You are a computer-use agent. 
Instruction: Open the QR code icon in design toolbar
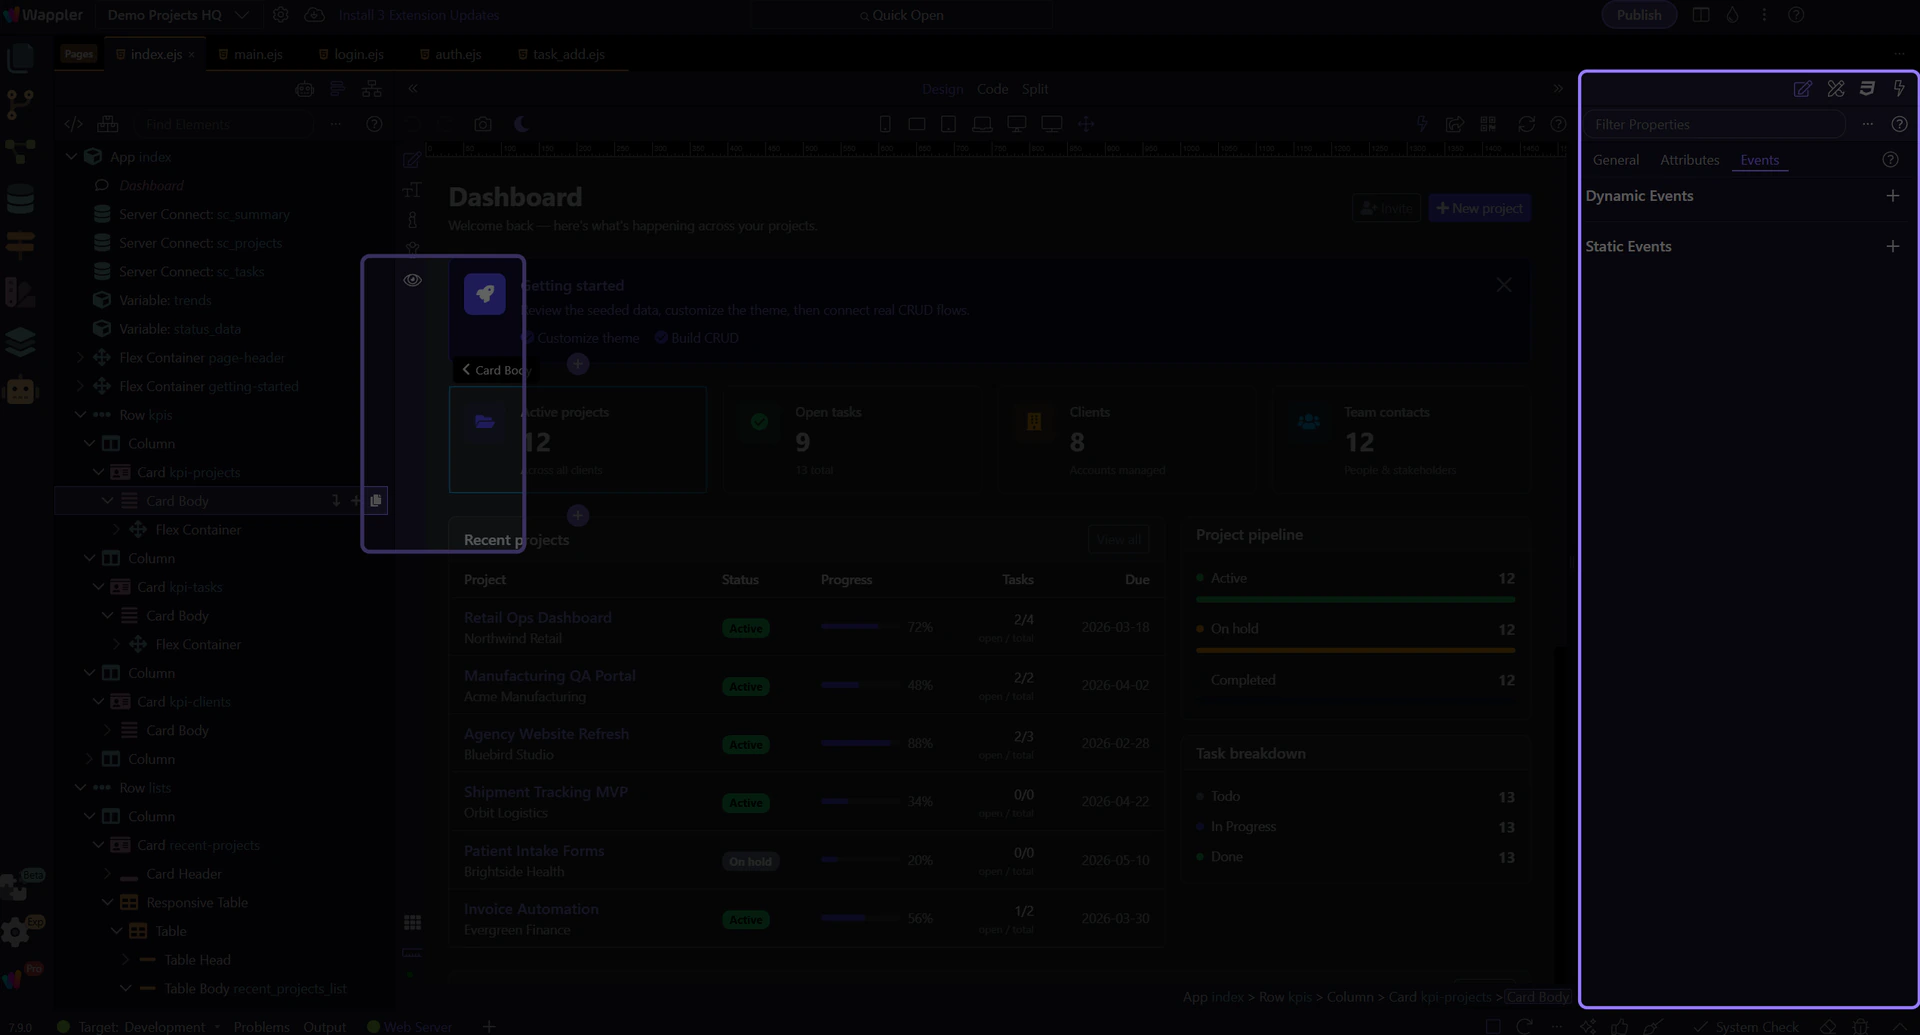(1488, 125)
